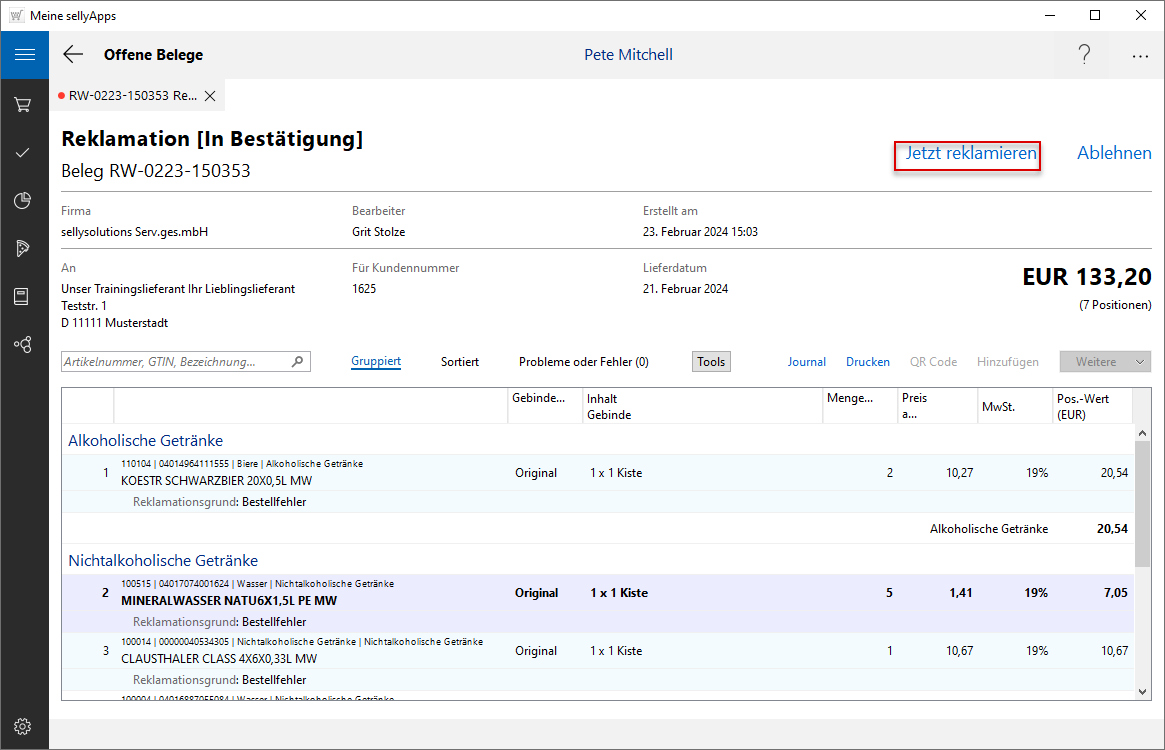1165x750 pixels.
Task: Click the Tools button
Action: (711, 362)
